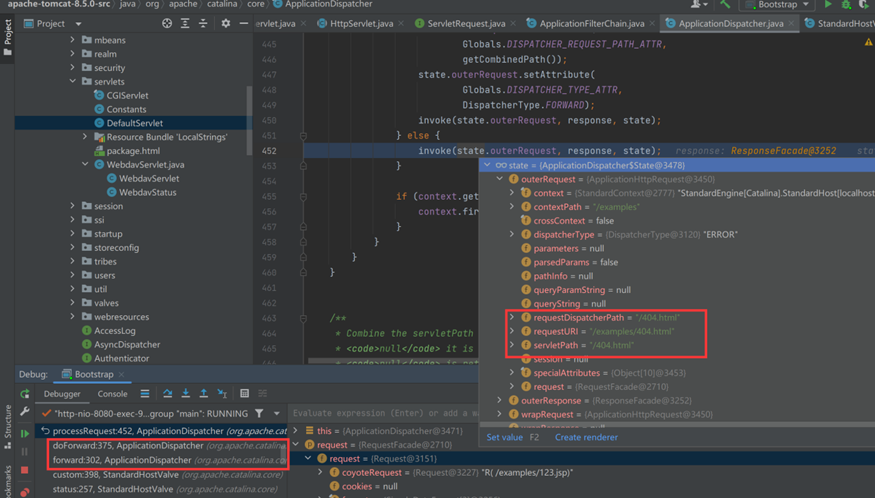Click the warning triangle in editor corner
Viewport: 875px width, 498px height.
[868, 42]
